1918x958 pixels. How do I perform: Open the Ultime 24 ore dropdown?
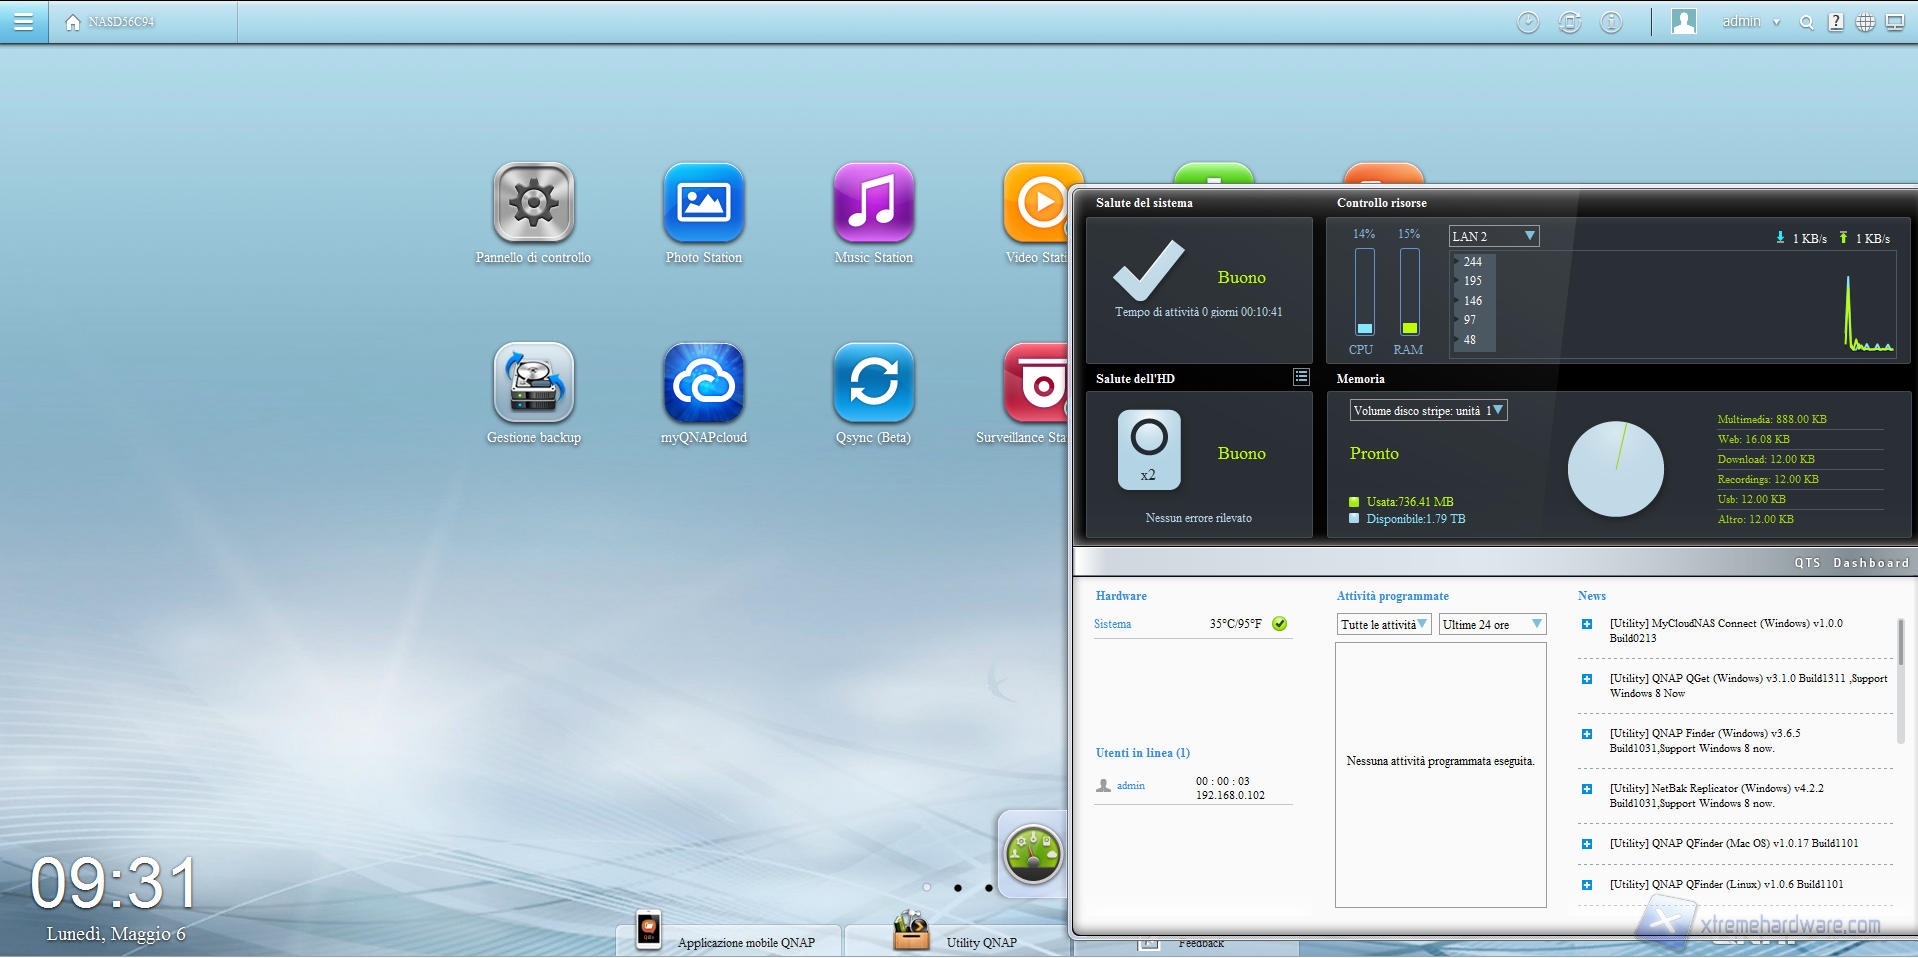1492,624
